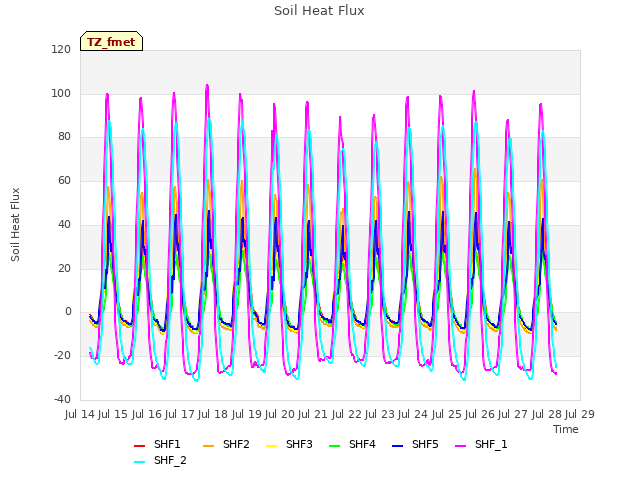Toggle the SHF5 legend entry
Image resolution: width=640 pixels, height=480 pixels.
[415, 444]
